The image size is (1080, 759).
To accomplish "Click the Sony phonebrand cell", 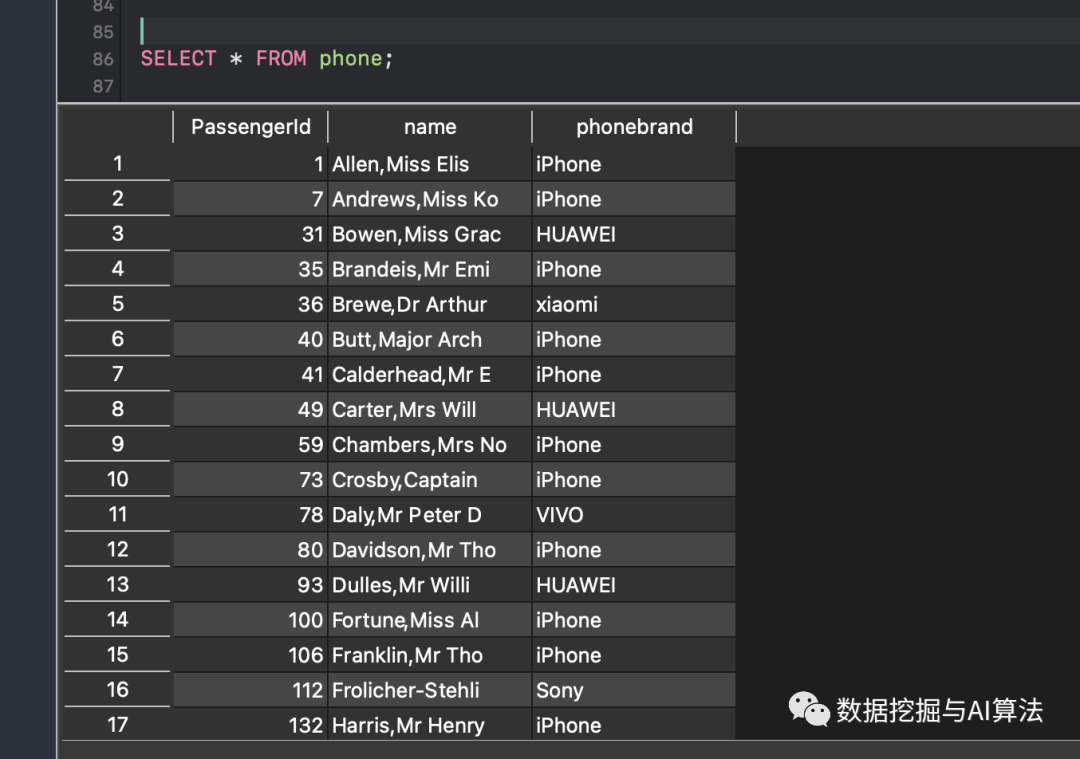I will click(x=634, y=691).
